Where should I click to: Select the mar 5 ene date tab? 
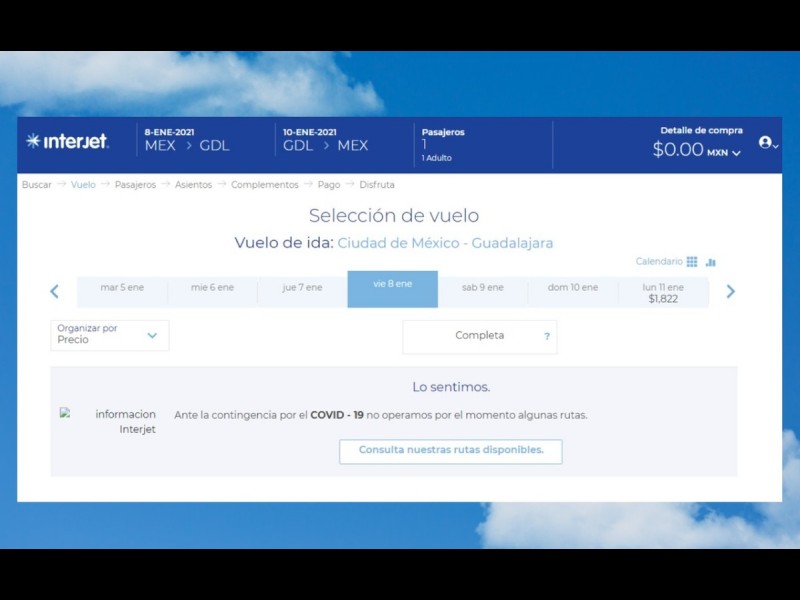point(122,288)
